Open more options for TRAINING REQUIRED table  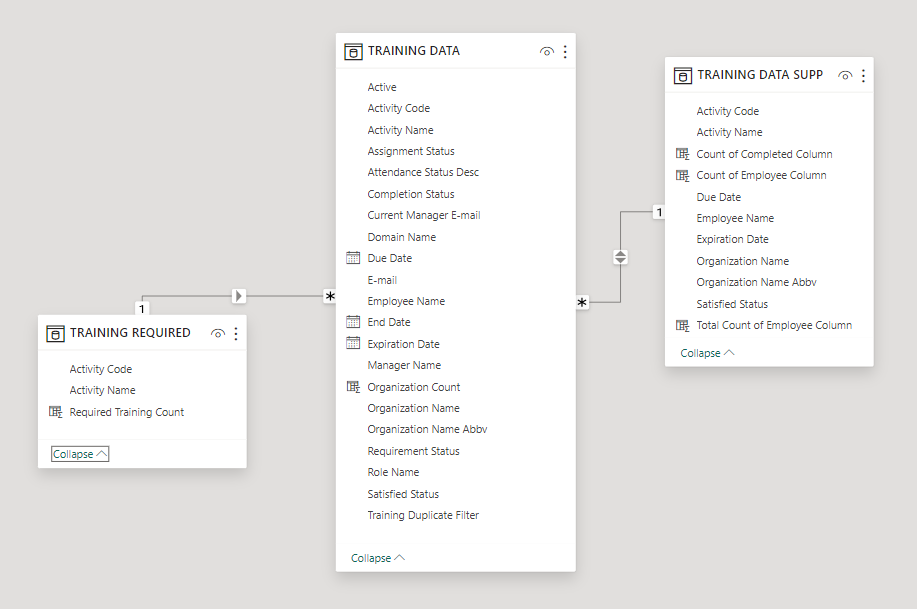pyautogui.click(x=236, y=333)
